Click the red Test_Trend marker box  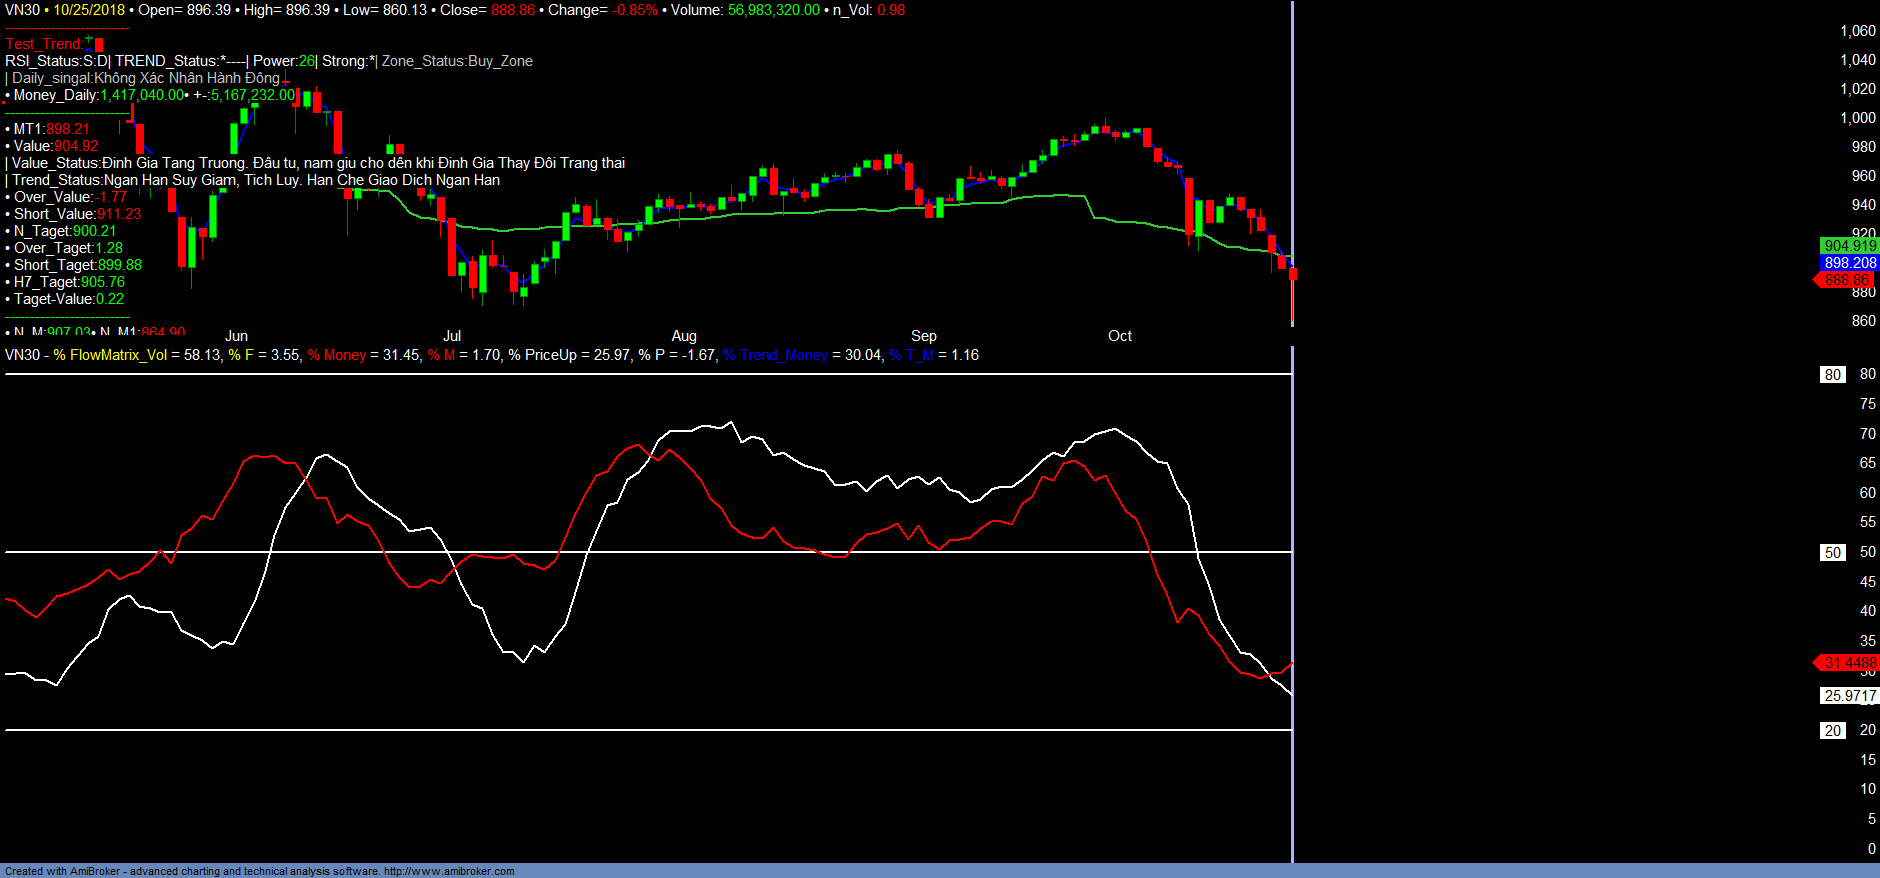click(99, 45)
